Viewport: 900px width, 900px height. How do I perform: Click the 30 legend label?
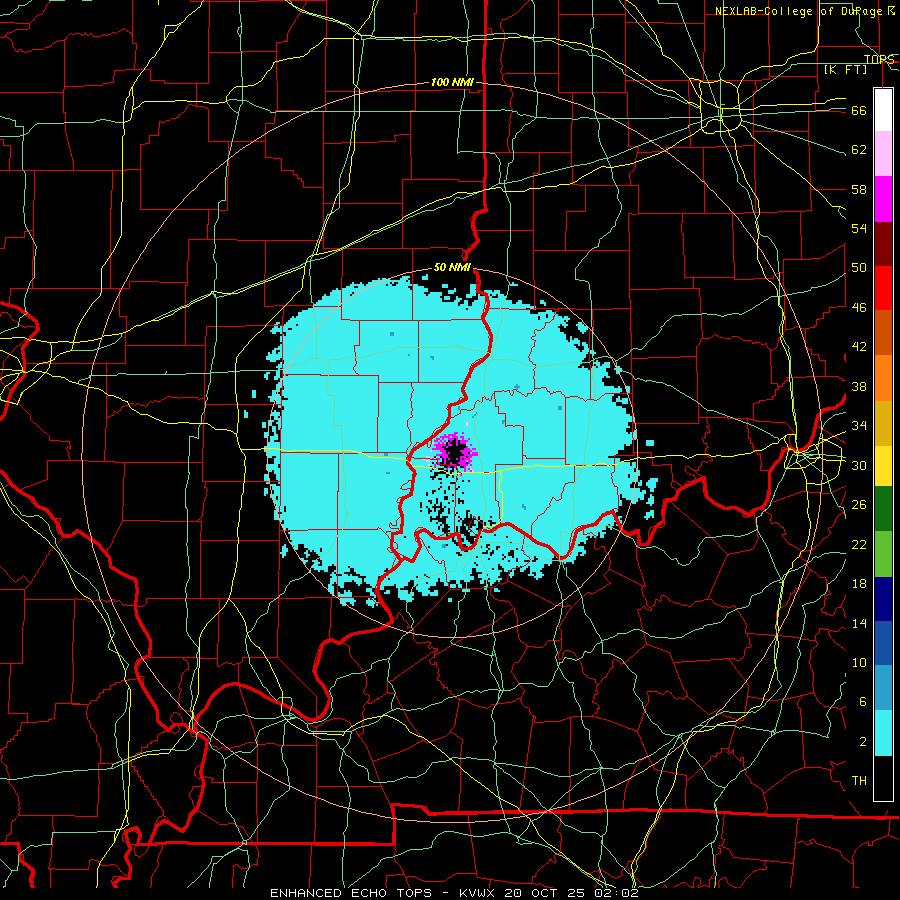(x=859, y=465)
